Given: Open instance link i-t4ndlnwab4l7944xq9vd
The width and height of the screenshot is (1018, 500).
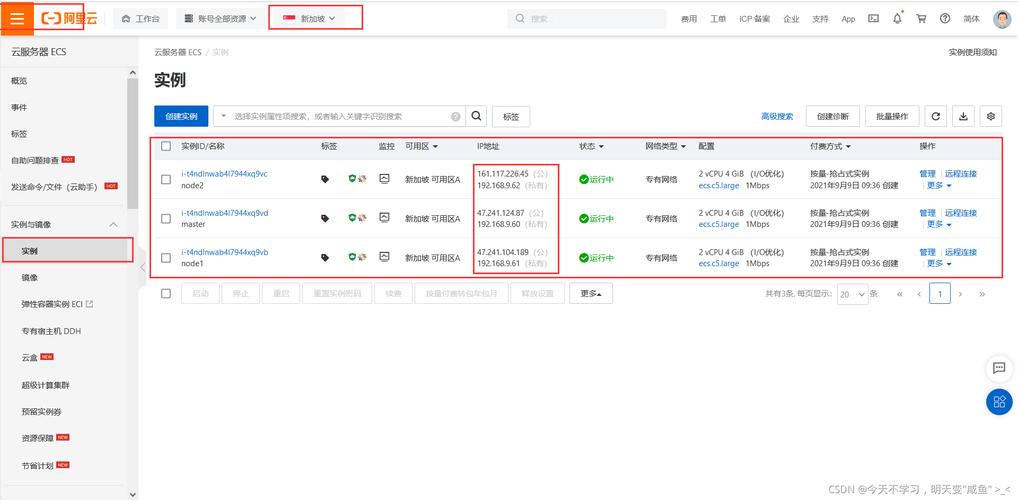Looking at the screenshot, I should [x=225, y=213].
